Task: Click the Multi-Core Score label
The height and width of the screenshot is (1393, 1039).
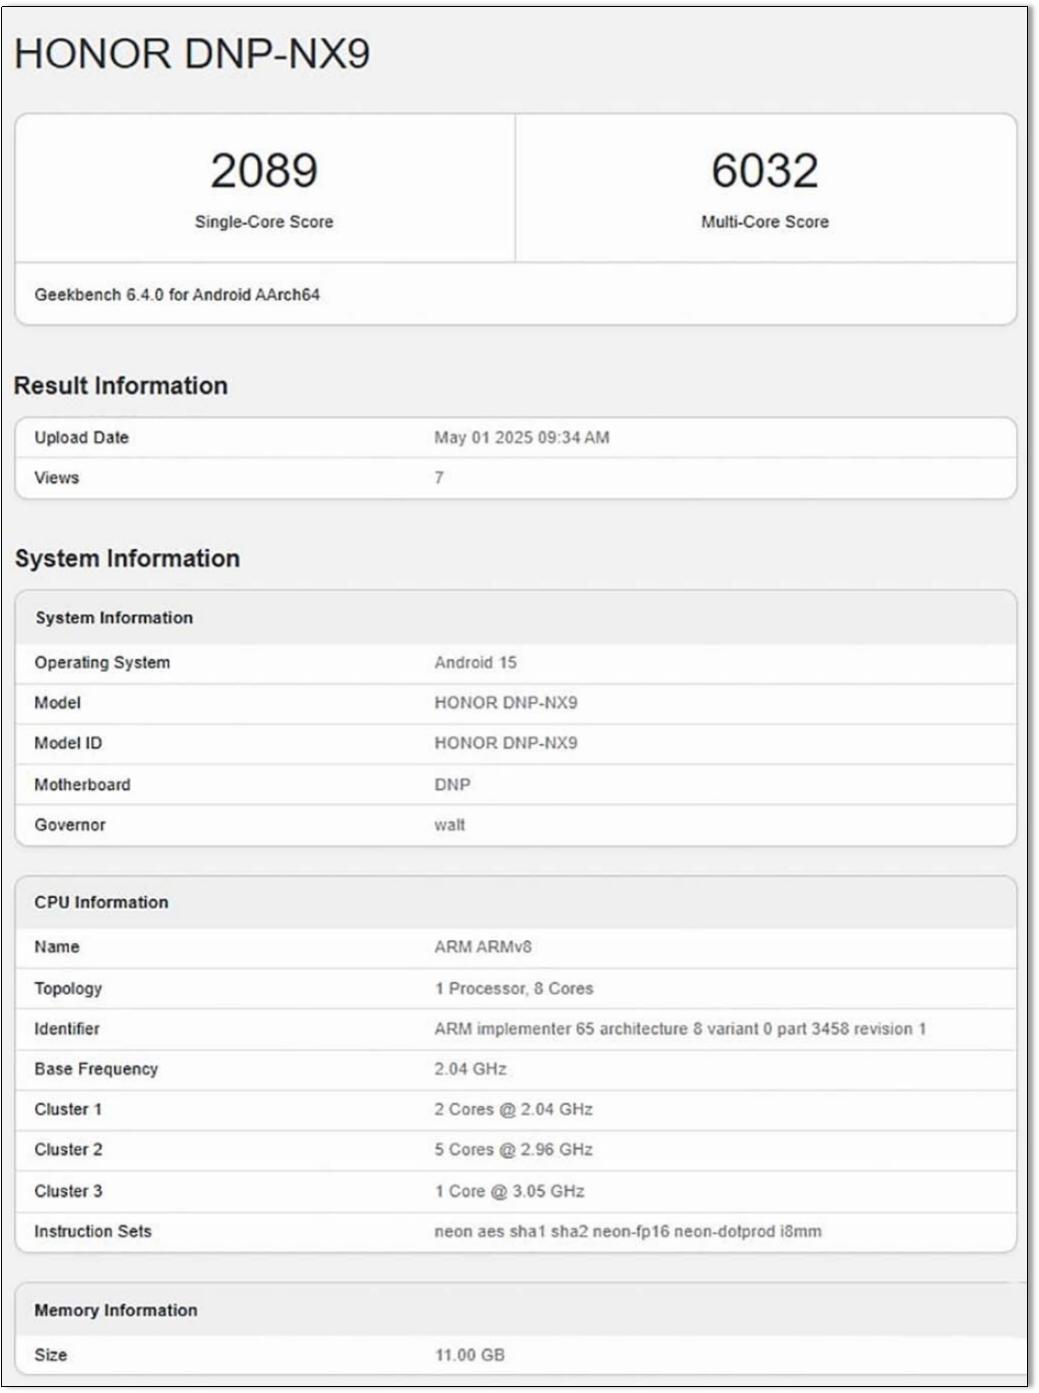Action: (x=765, y=222)
